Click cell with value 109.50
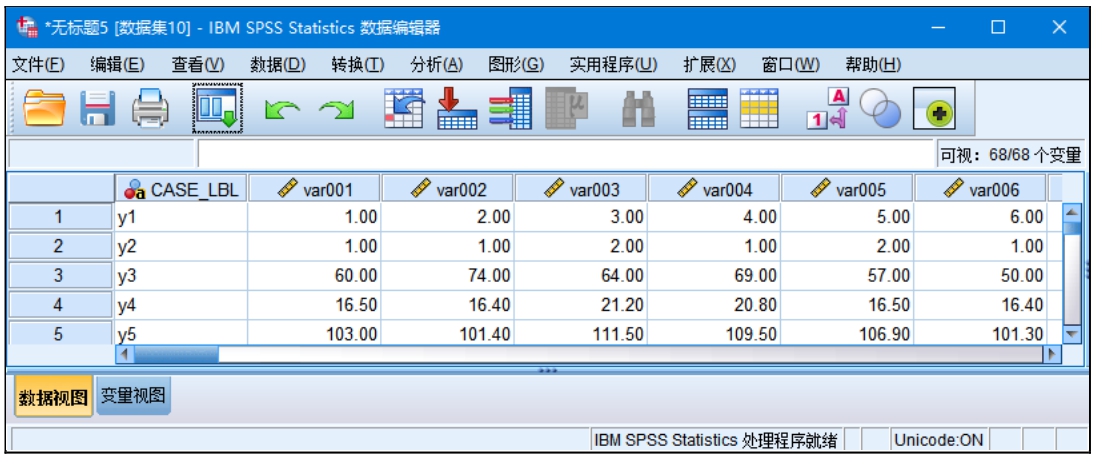This screenshot has width=1103, height=465. click(714, 334)
